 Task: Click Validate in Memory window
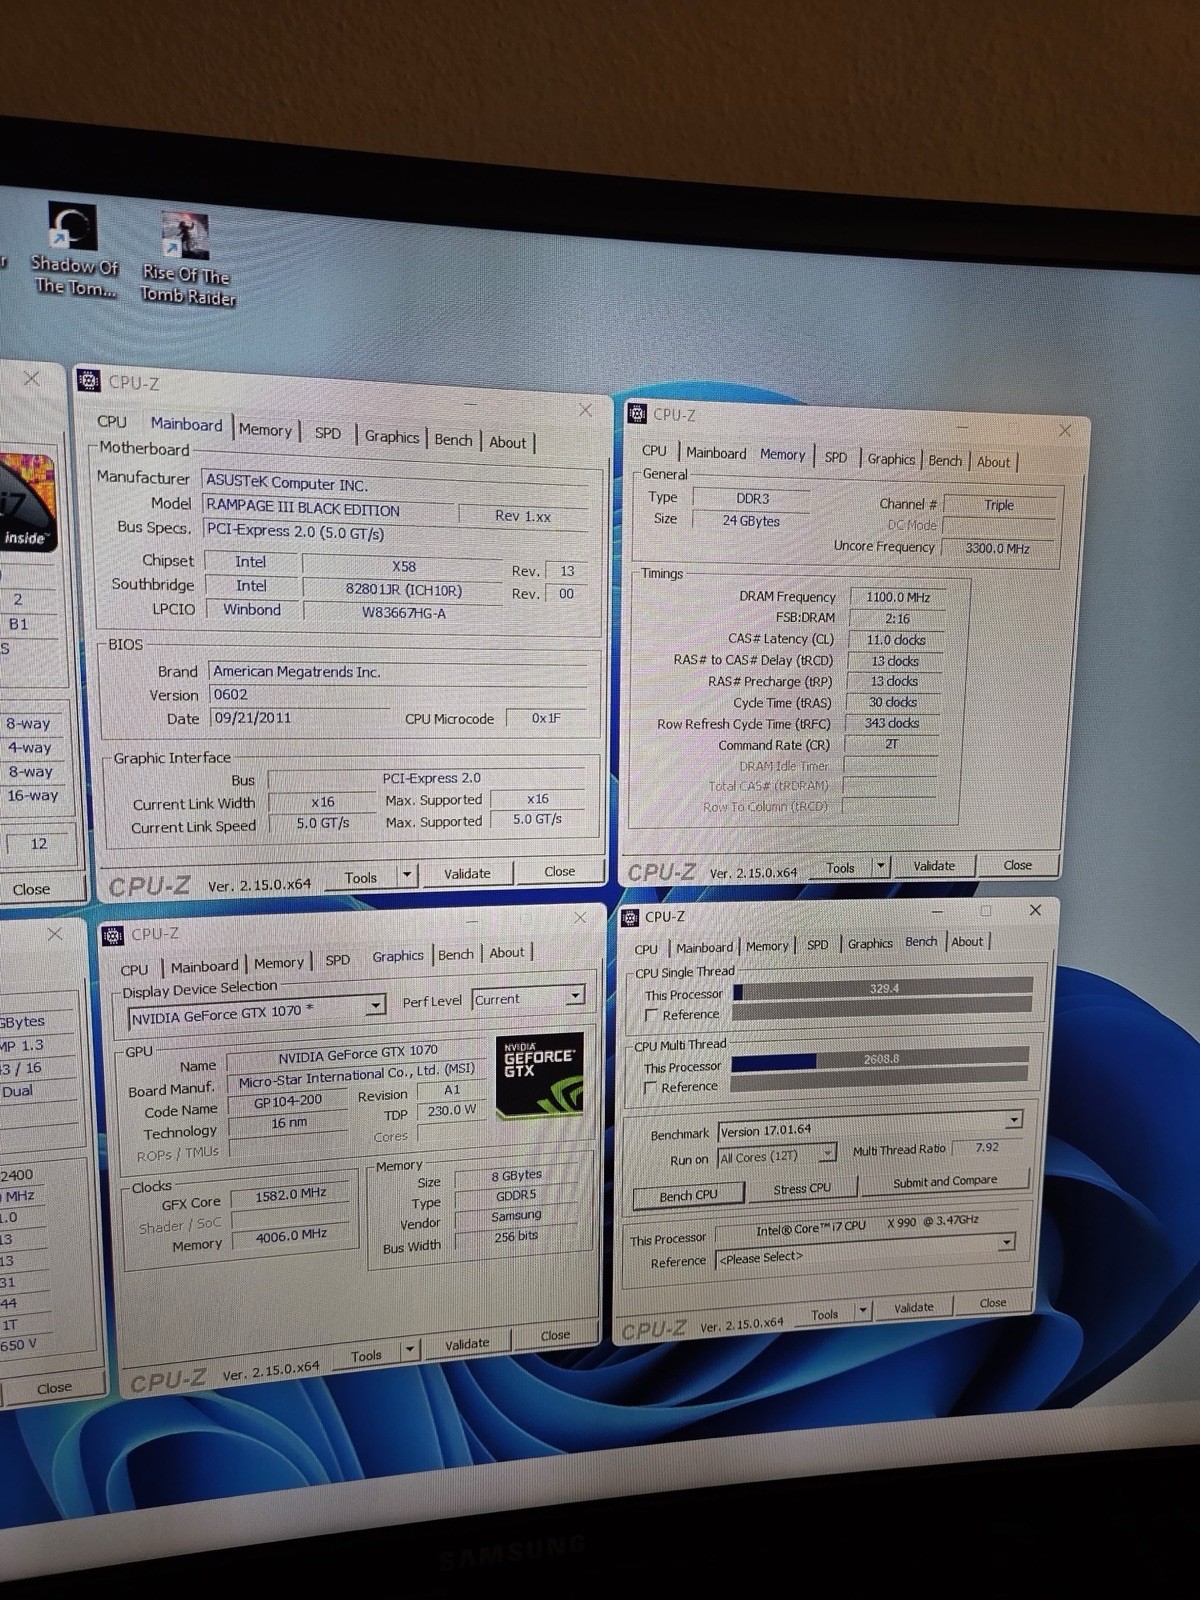click(934, 866)
